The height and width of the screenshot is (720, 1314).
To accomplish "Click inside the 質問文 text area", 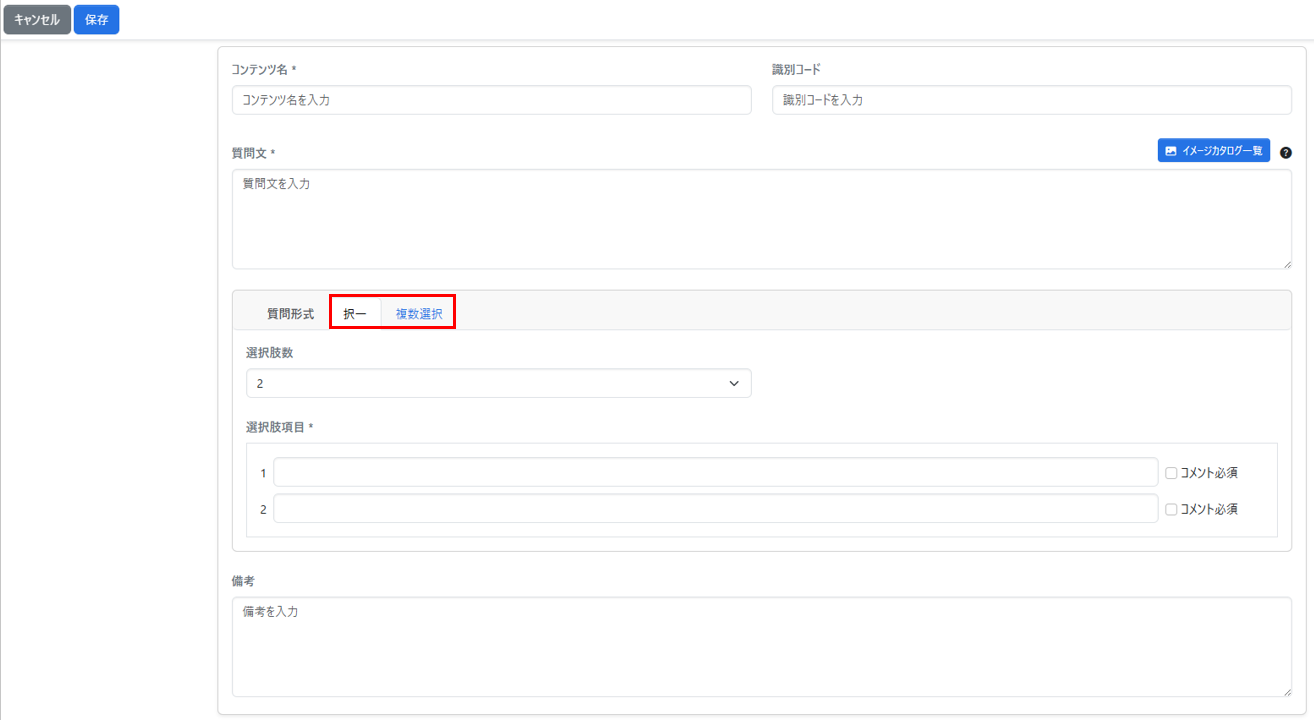I will click(x=760, y=219).
